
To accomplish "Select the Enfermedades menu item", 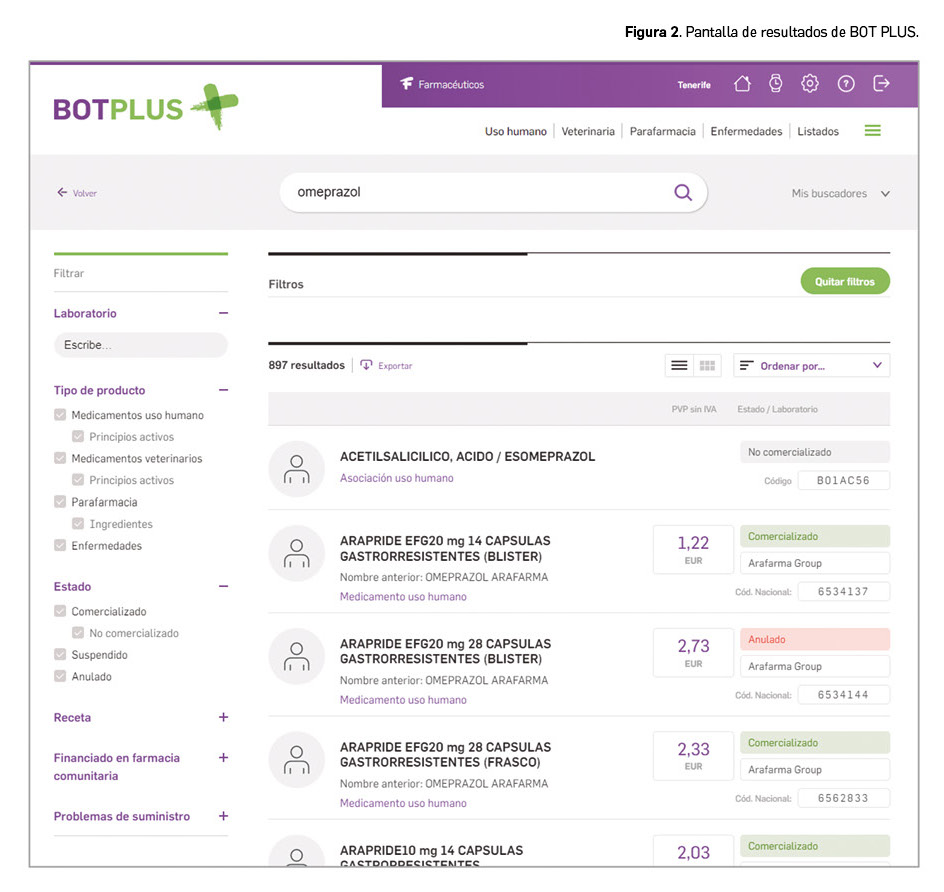I will 746,131.
